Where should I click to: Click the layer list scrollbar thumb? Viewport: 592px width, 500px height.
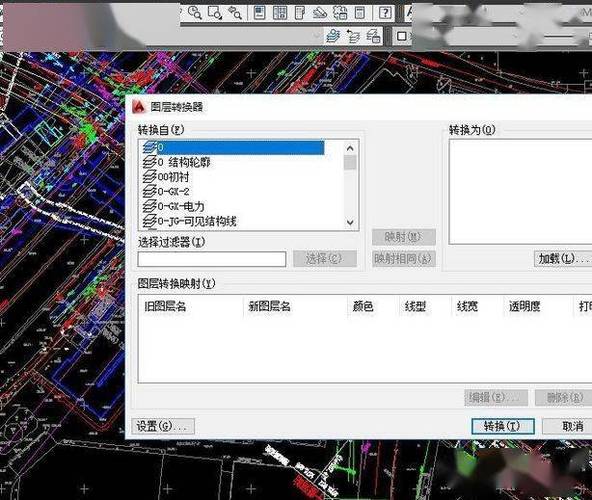[350, 162]
